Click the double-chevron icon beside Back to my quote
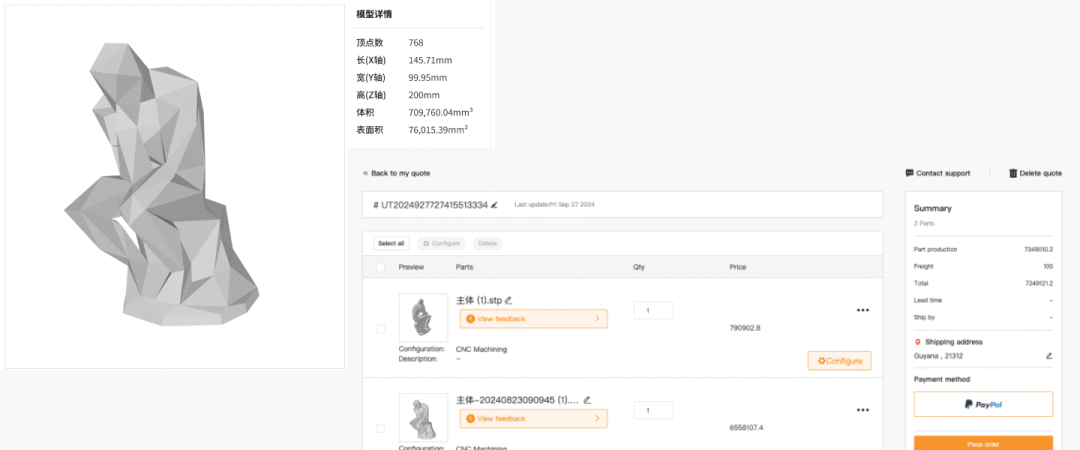1080x450 pixels. coord(366,174)
